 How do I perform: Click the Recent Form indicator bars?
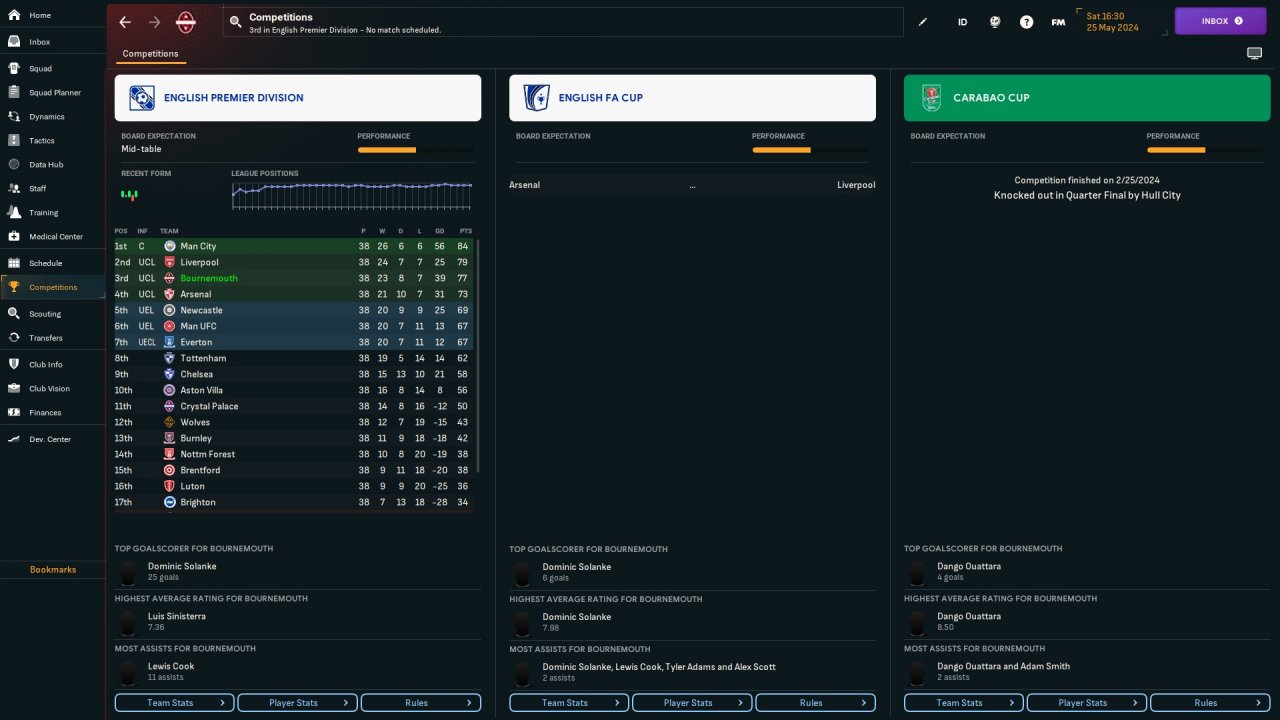(x=129, y=194)
